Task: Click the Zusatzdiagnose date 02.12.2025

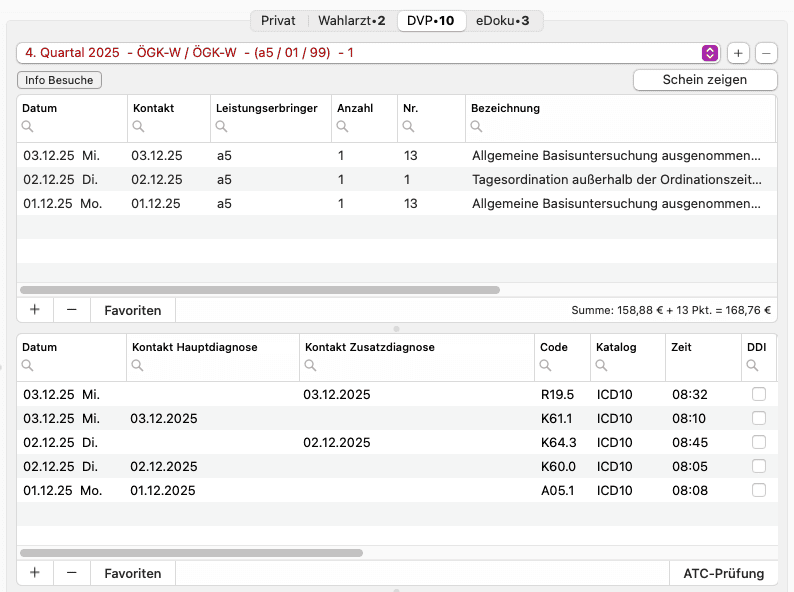Action: pyautogui.click(x=337, y=443)
